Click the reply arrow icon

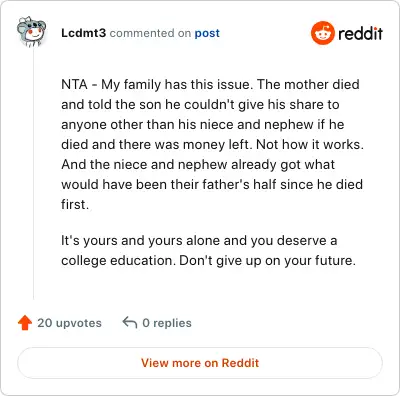tap(130, 323)
